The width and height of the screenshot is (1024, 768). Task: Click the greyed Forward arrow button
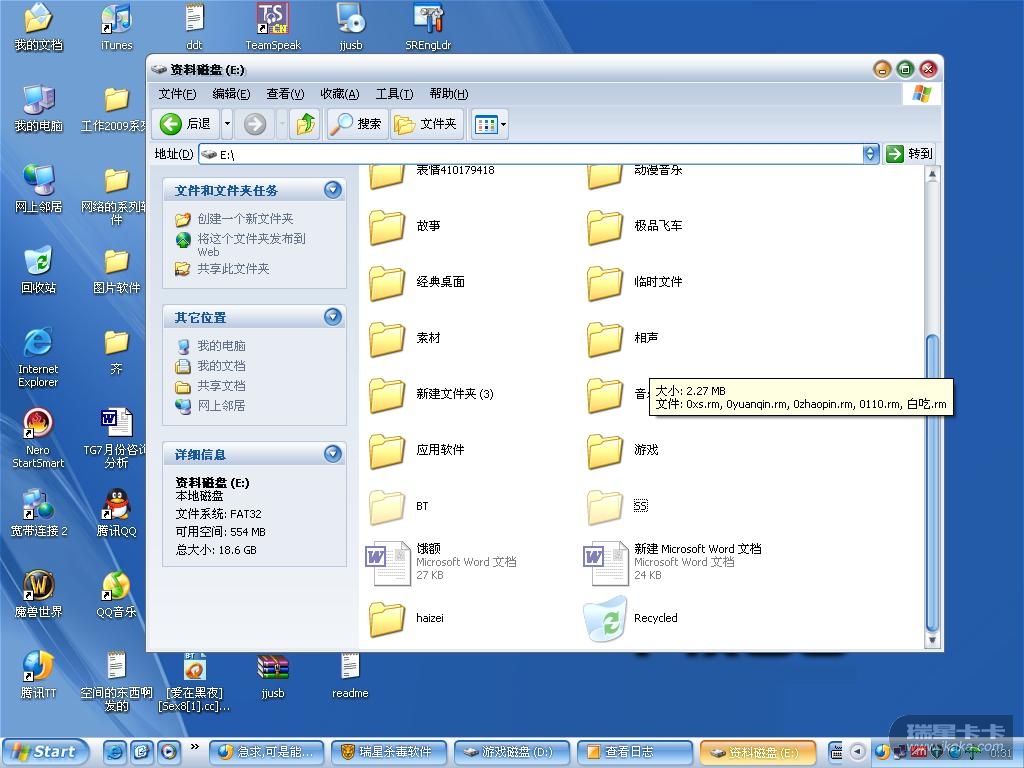255,124
